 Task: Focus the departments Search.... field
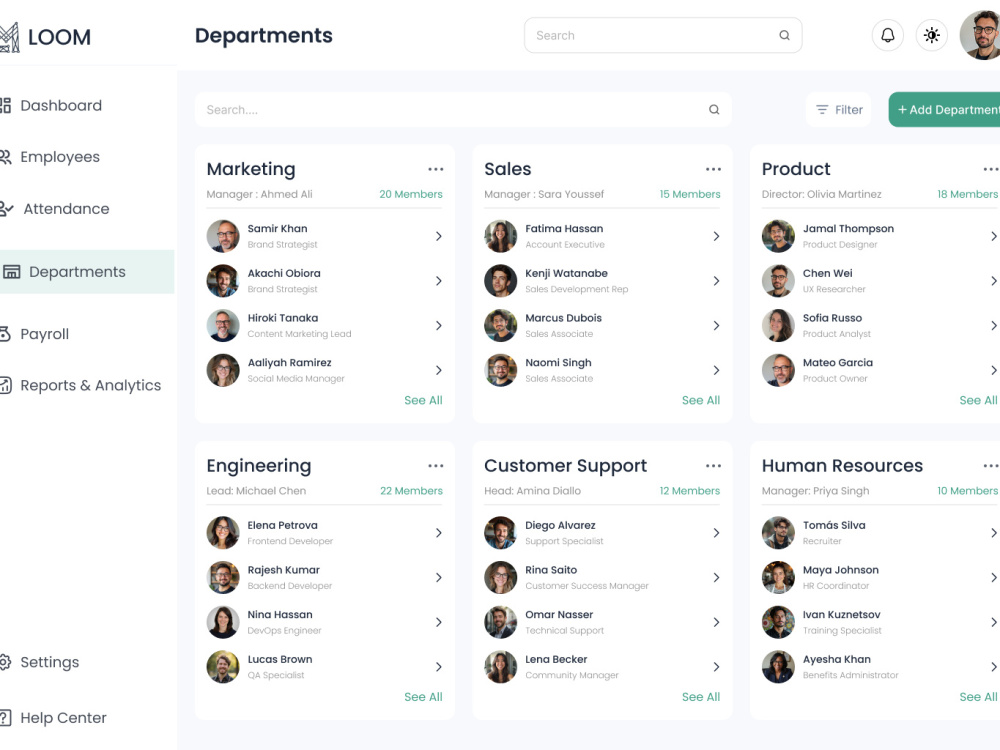click(463, 110)
